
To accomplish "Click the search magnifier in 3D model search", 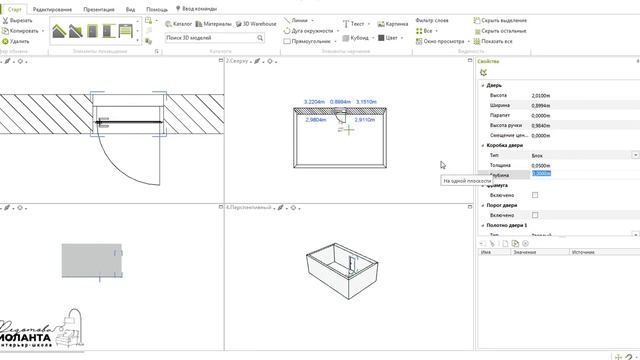I will (x=260, y=38).
